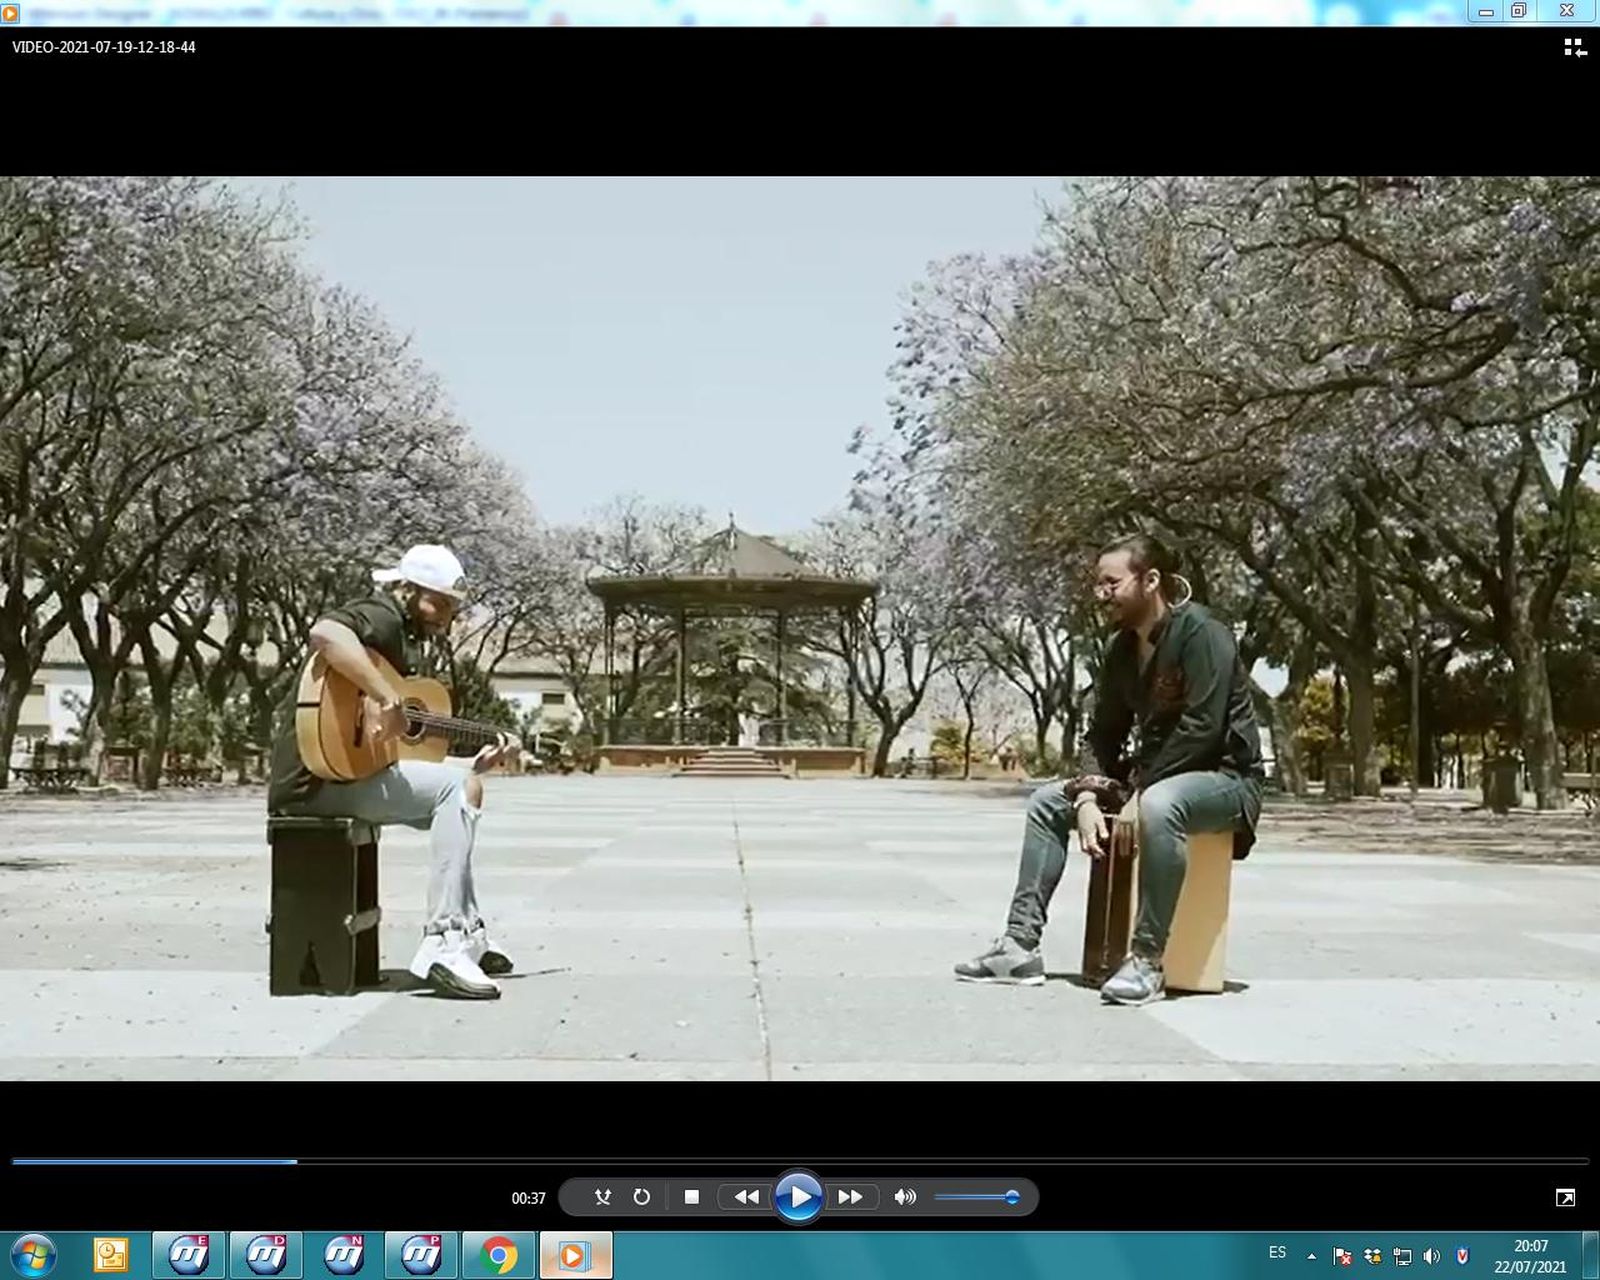Expand hidden icons in the system tray

[x=1312, y=1256]
